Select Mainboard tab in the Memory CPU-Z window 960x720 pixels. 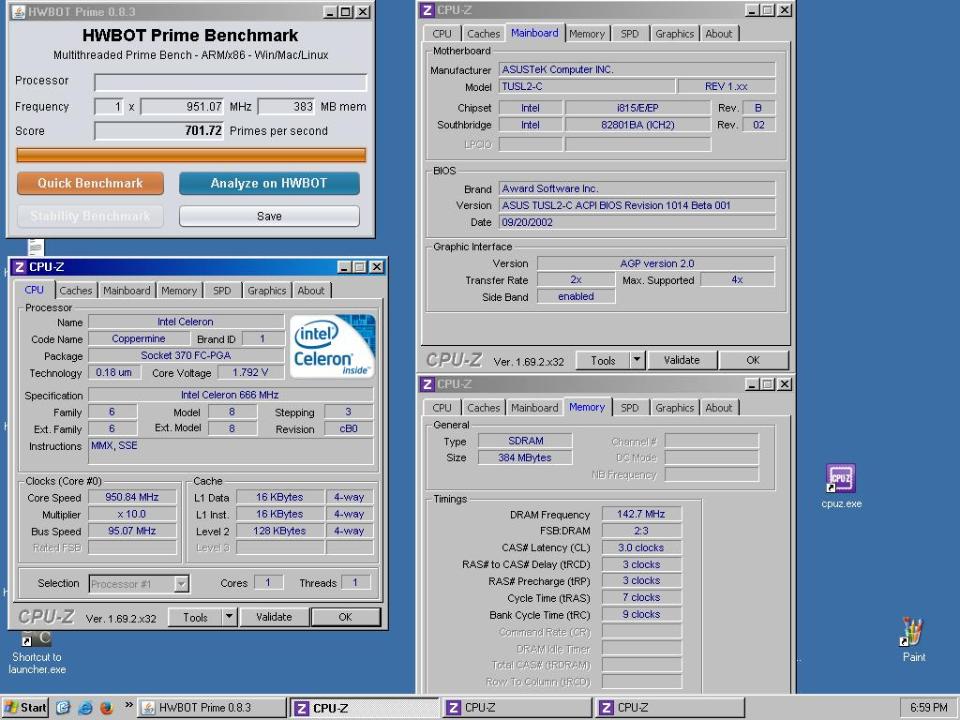[x=534, y=408]
